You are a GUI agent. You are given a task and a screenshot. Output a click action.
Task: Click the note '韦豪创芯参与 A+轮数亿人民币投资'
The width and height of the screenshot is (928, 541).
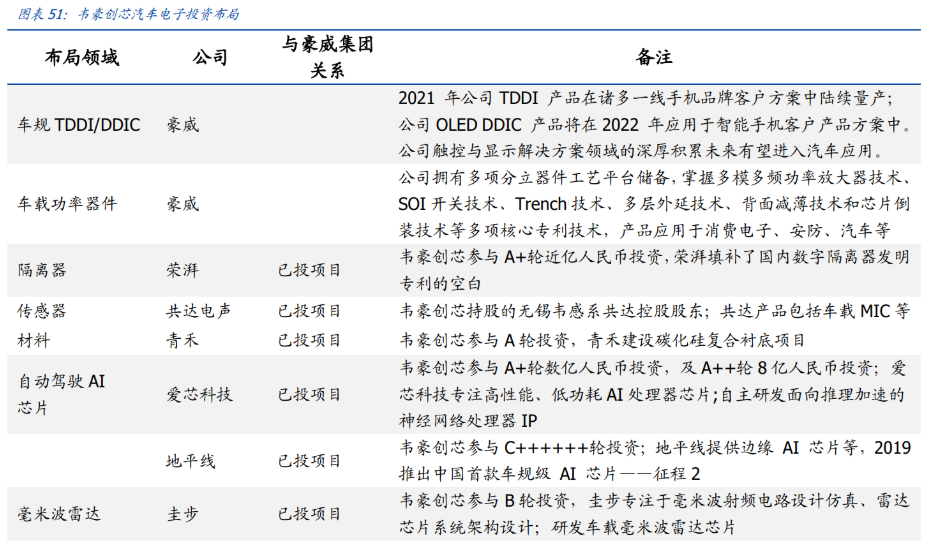pyautogui.click(x=653, y=368)
